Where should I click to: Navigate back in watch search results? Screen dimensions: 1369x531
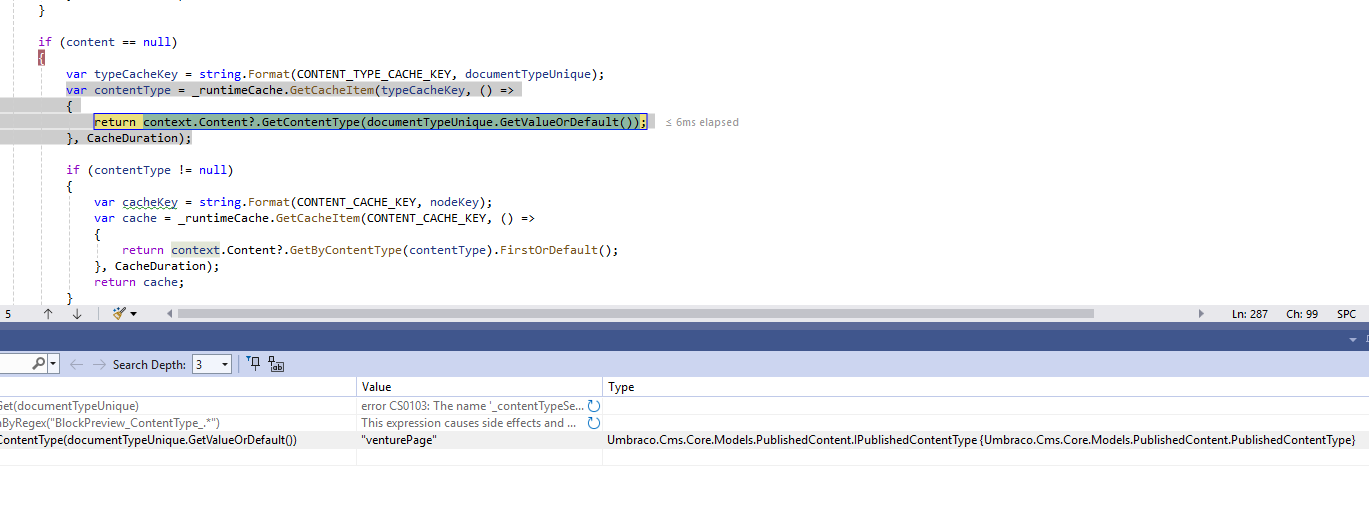tap(77, 364)
